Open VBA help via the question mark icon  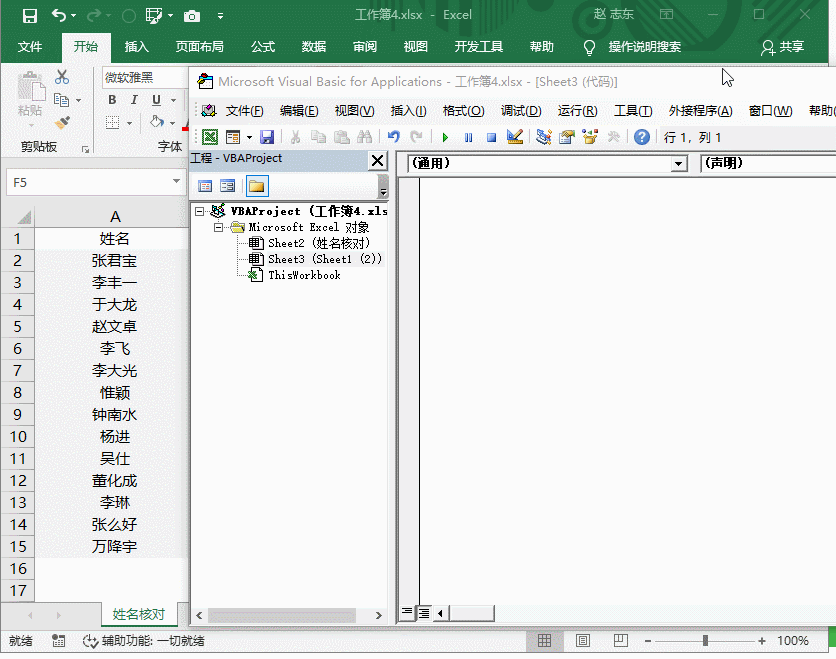(x=642, y=137)
